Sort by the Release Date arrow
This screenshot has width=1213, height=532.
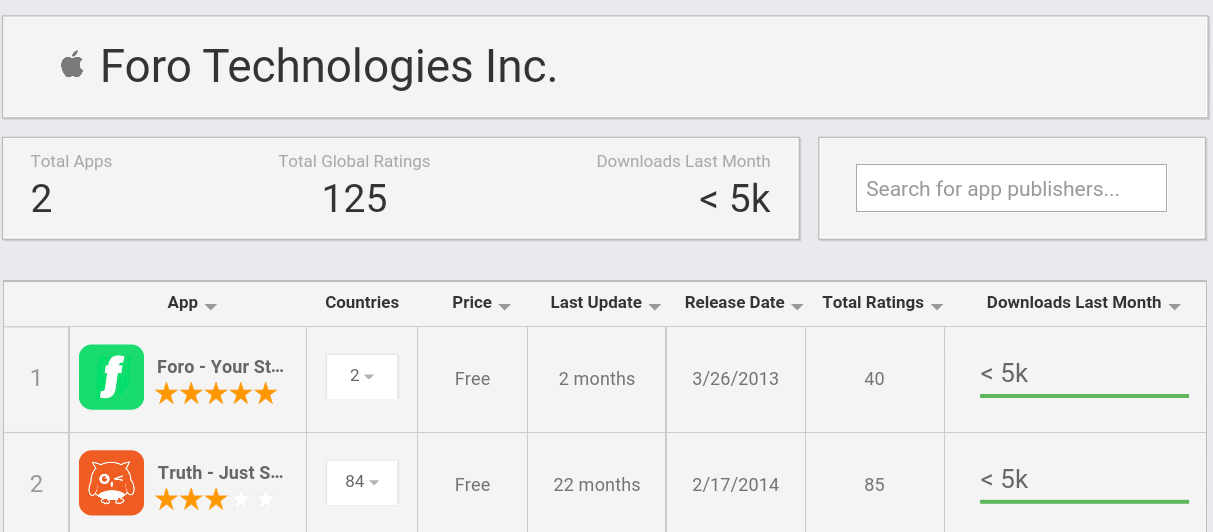tap(798, 306)
